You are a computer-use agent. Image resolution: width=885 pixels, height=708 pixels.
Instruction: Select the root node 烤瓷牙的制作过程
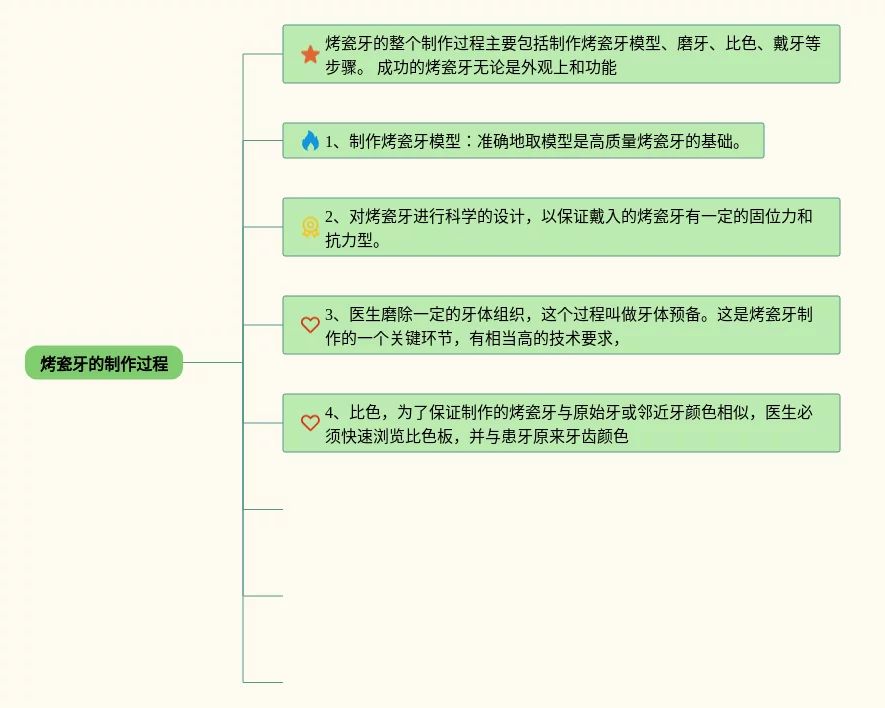(x=104, y=363)
